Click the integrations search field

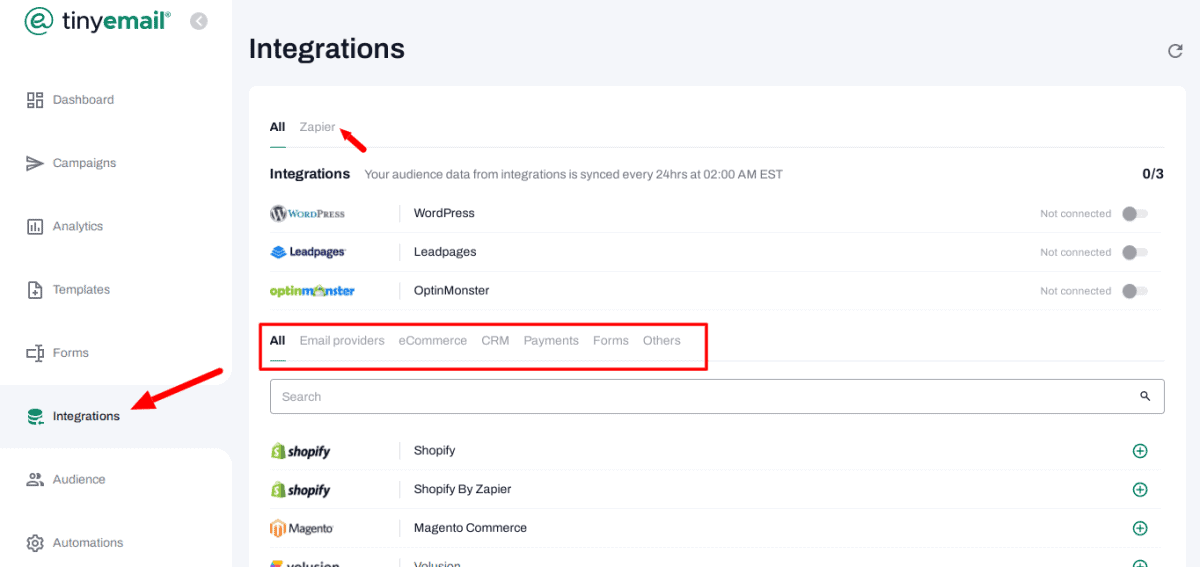[700, 397]
